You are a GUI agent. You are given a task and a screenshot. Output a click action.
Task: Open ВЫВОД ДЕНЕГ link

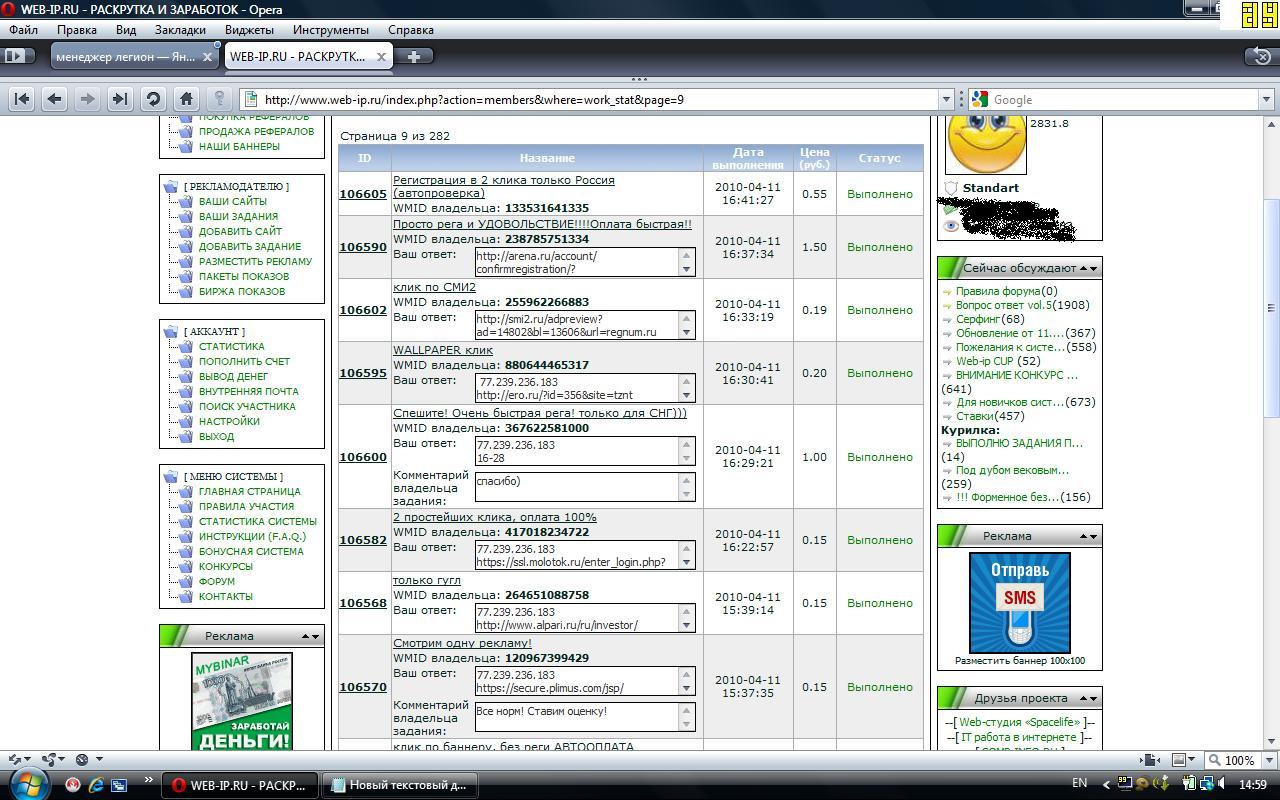tap(233, 376)
